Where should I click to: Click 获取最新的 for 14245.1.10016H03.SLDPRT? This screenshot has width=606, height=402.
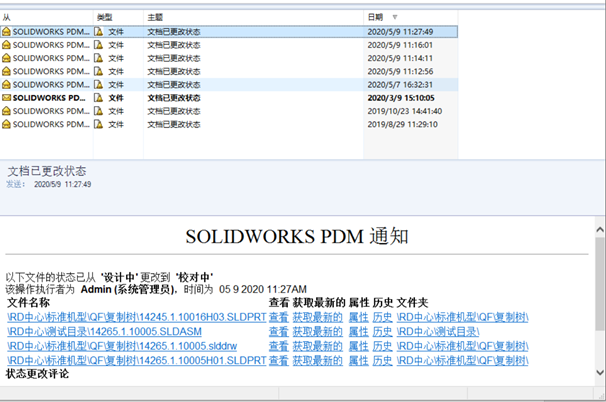click(x=318, y=317)
